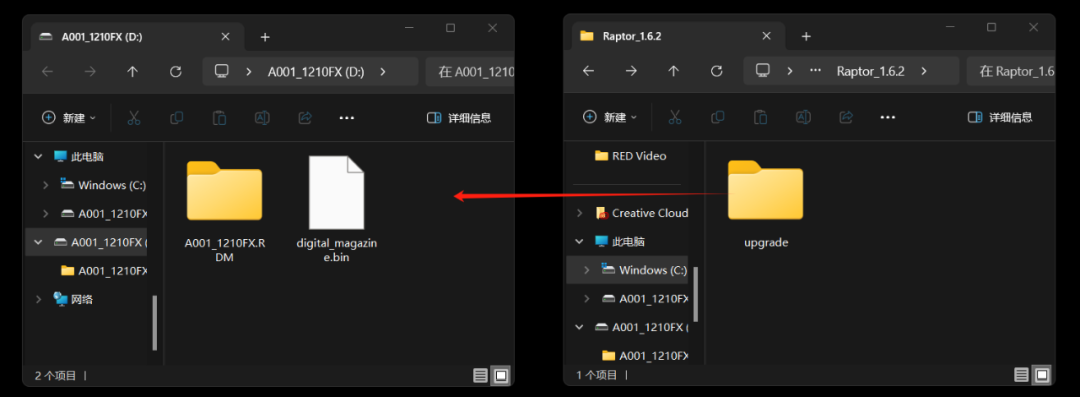Screen dimensions: 1080x397
Task: Open 新建 dropdown in A001_1210FX (D:) window
Action: pos(69,118)
